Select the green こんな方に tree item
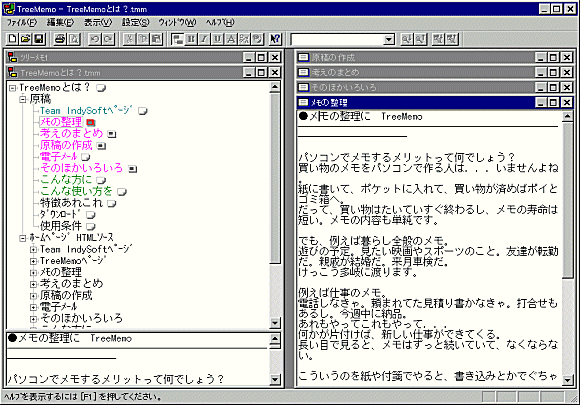The image size is (580, 405). (66, 180)
